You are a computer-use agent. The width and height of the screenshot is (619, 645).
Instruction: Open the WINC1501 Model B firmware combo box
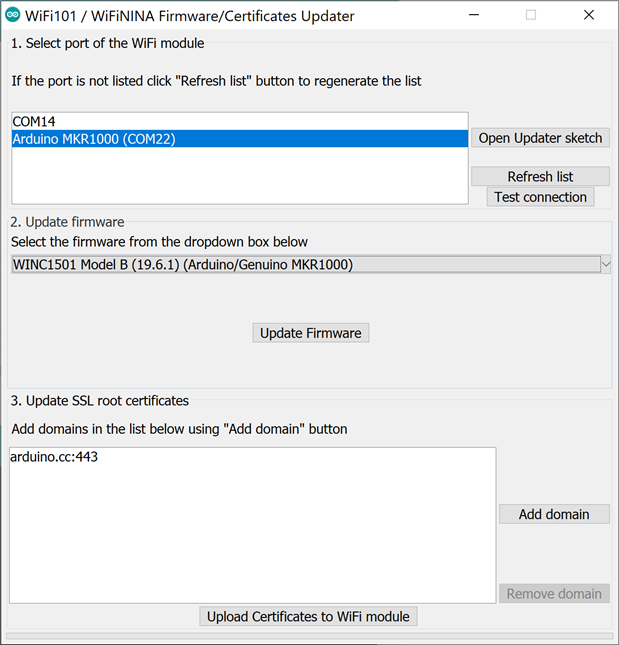300,264
